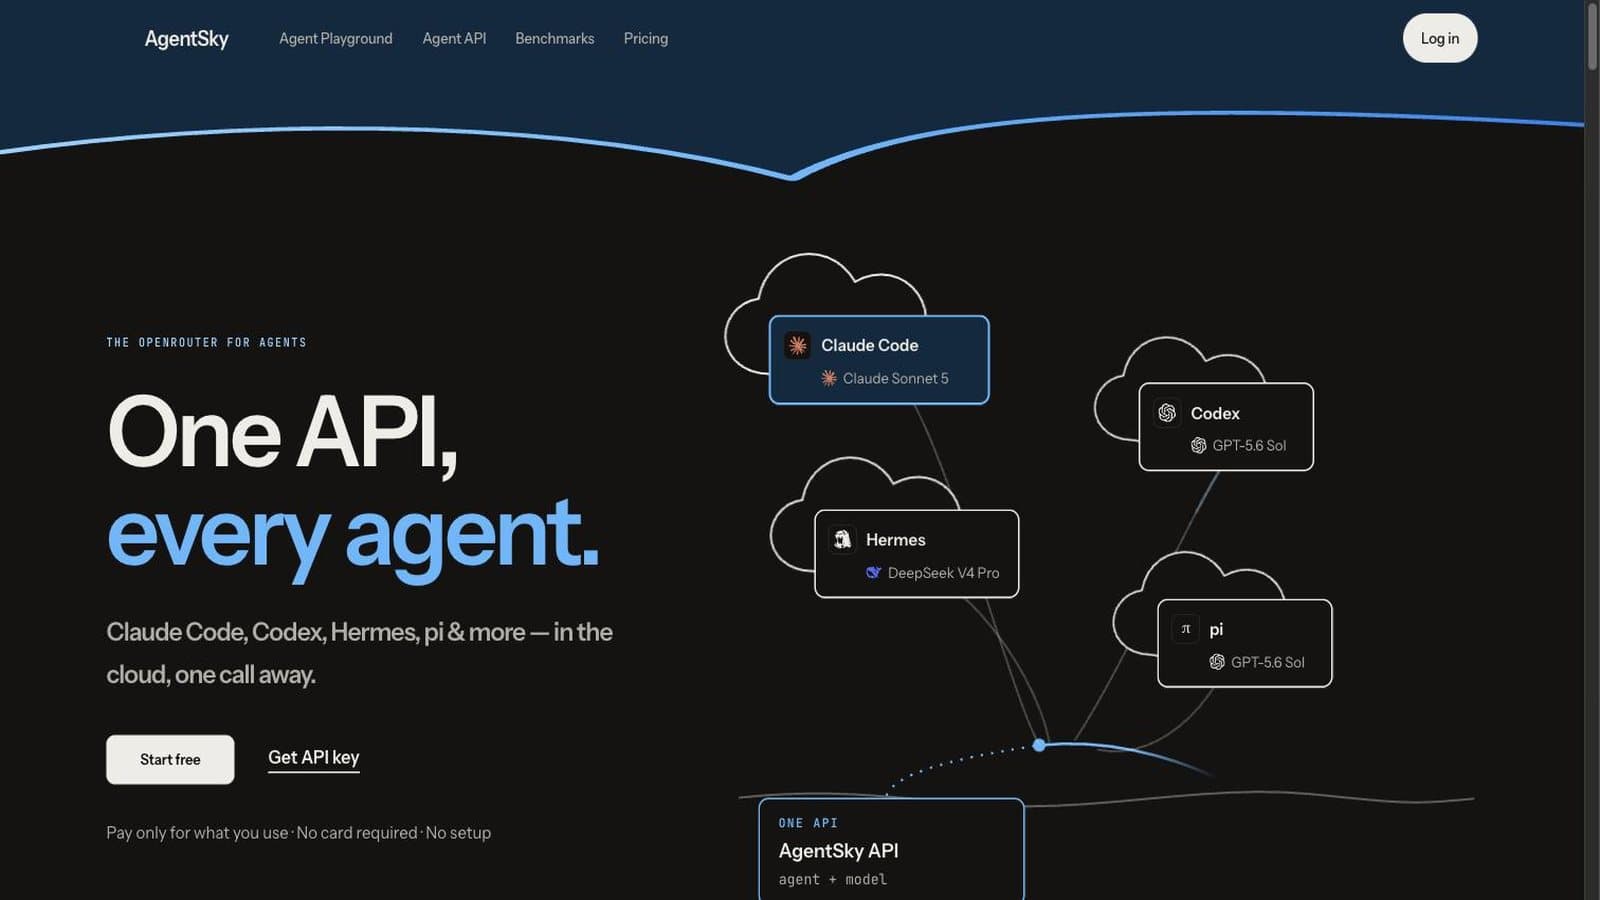Click the pi card title text
Image resolution: width=1600 pixels, height=900 pixels.
pyautogui.click(x=1216, y=629)
